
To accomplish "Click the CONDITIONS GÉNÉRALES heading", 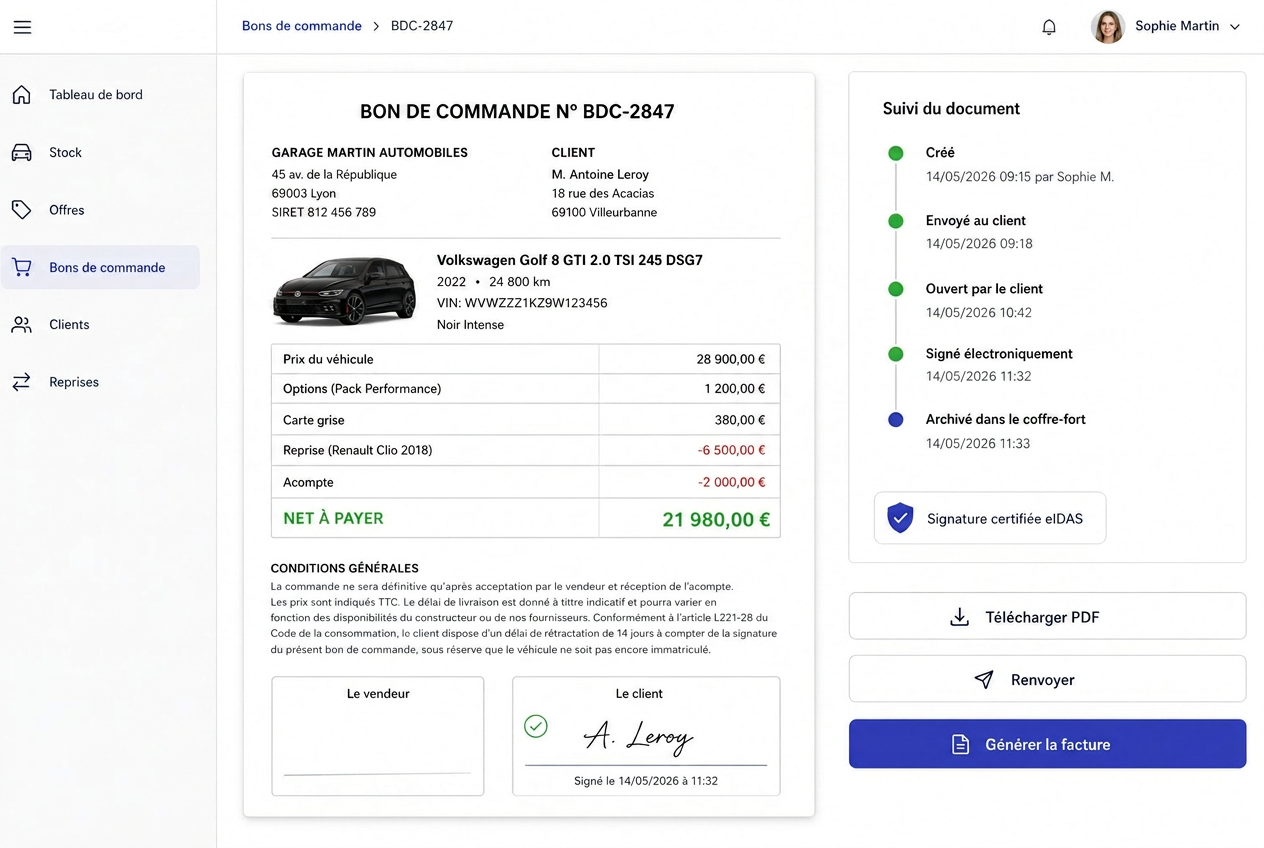I will [x=345, y=568].
